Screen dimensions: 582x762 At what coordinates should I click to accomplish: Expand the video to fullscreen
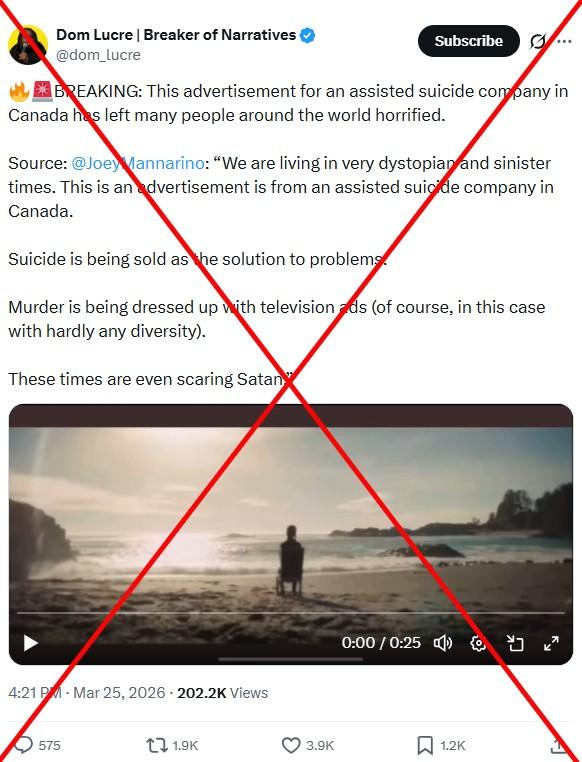(551, 643)
